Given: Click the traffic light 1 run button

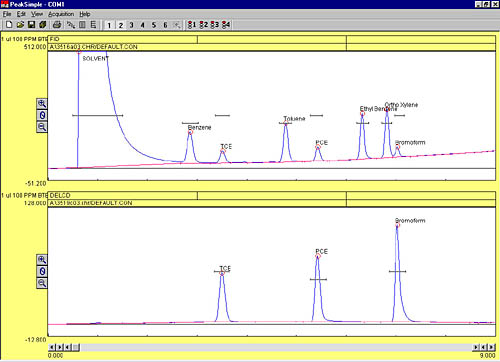Looking at the screenshot, I should point(192,25).
